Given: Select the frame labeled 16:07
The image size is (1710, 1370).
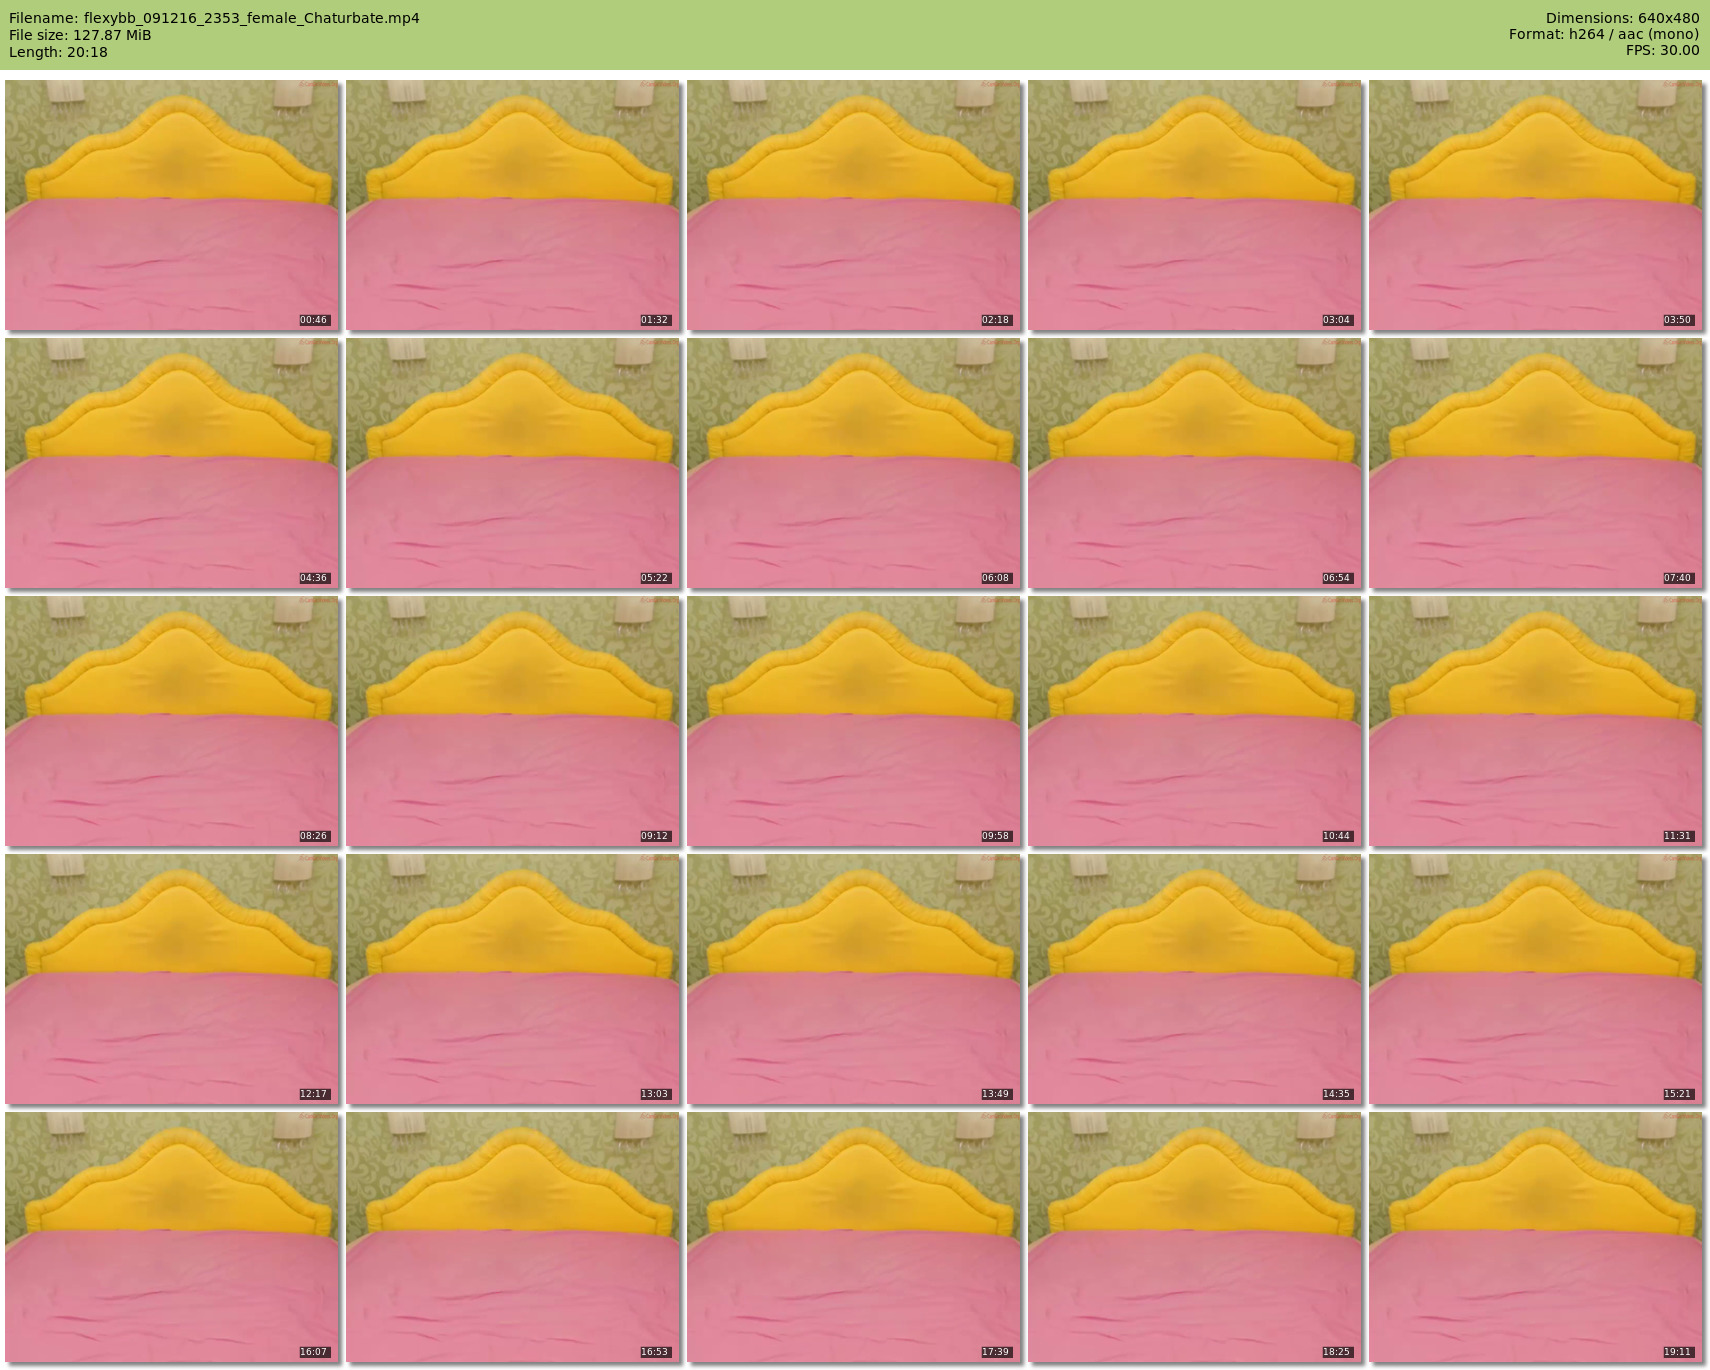Looking at the screenshot, I should (172, 1237).
